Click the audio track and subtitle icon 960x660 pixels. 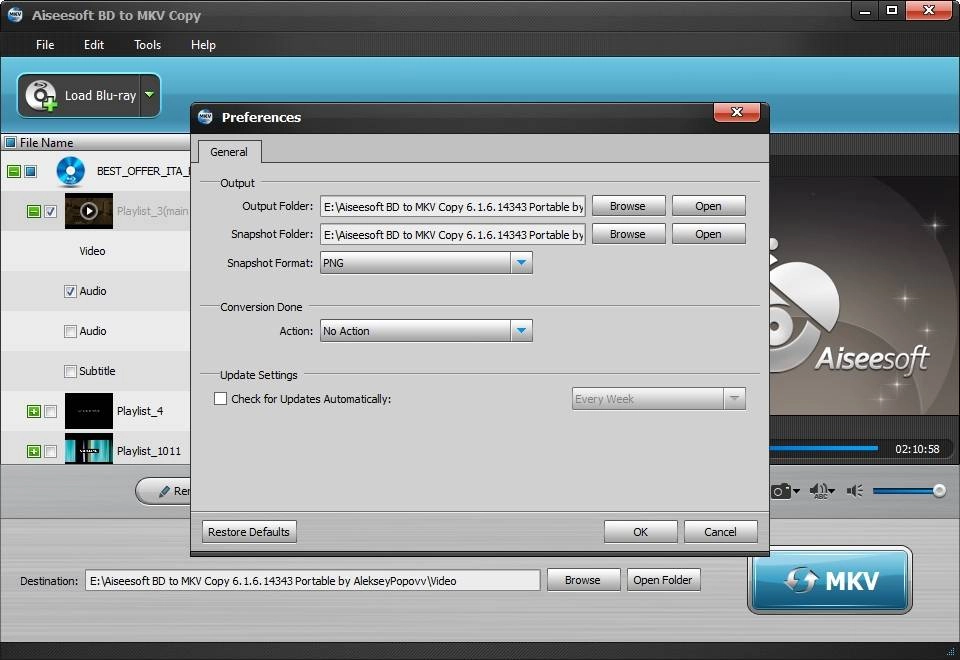tap(821, 491)
